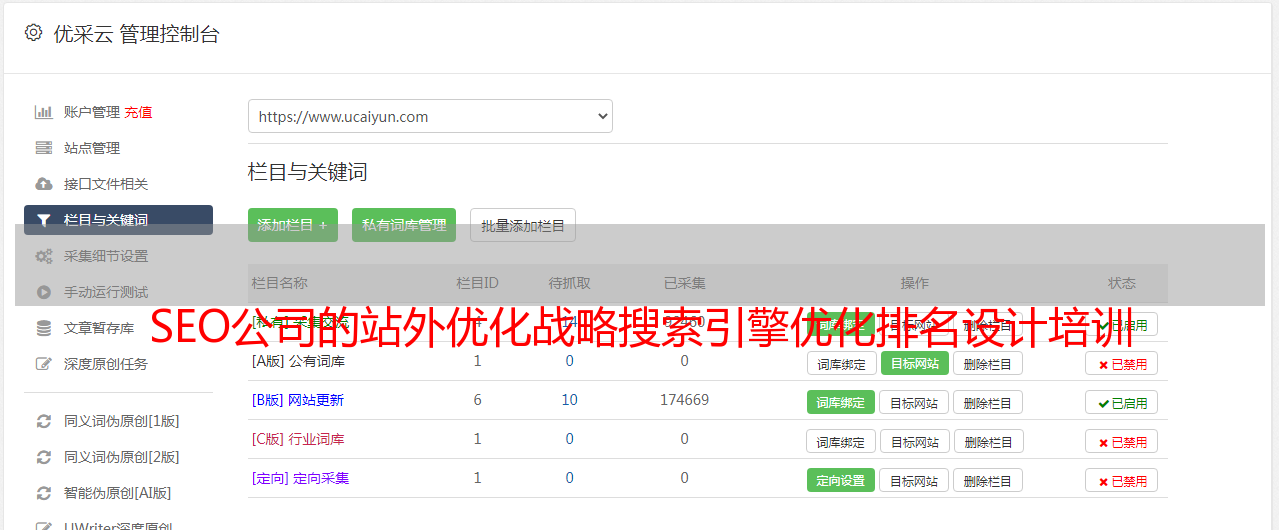Click the 批量添加栏目 button

point(523,225)
